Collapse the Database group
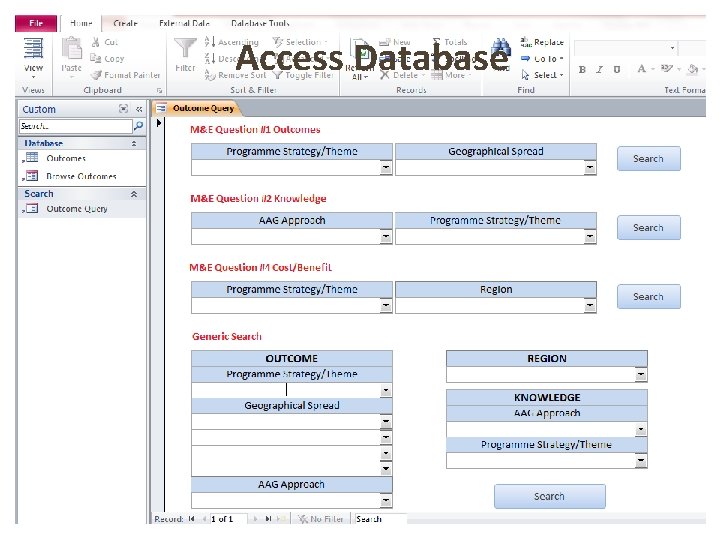Screen dimensions: 720x540 [x=134, y=143]
